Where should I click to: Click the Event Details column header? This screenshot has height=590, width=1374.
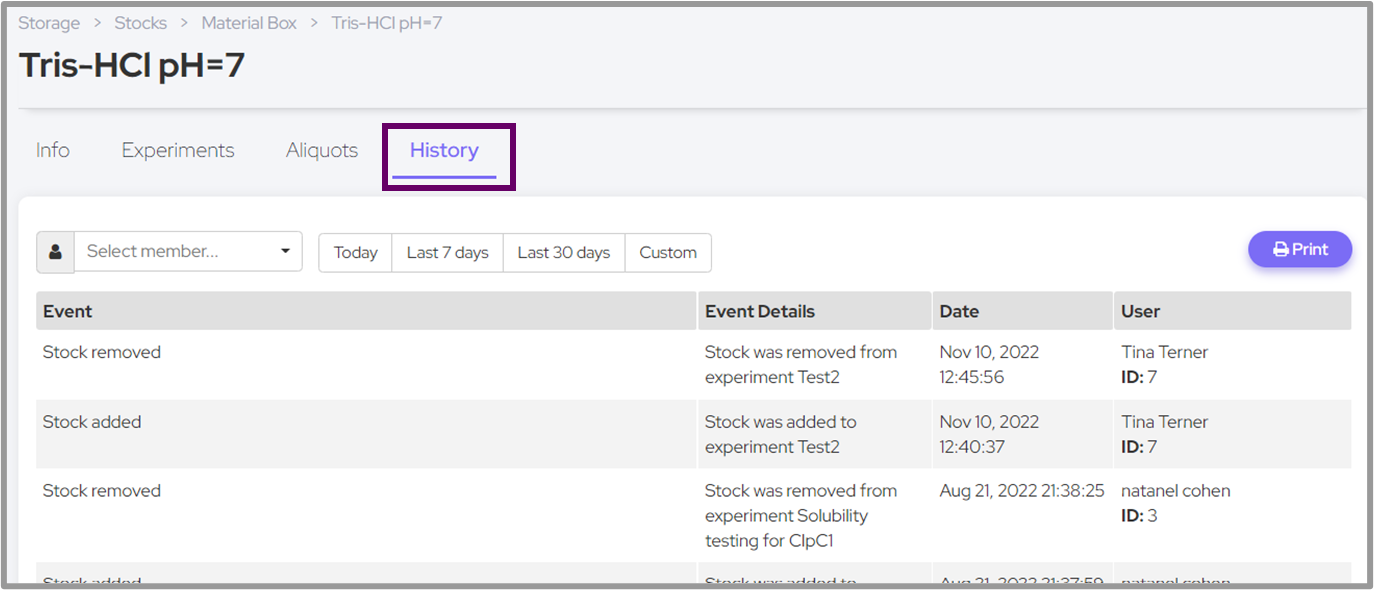tap(759, 311)
